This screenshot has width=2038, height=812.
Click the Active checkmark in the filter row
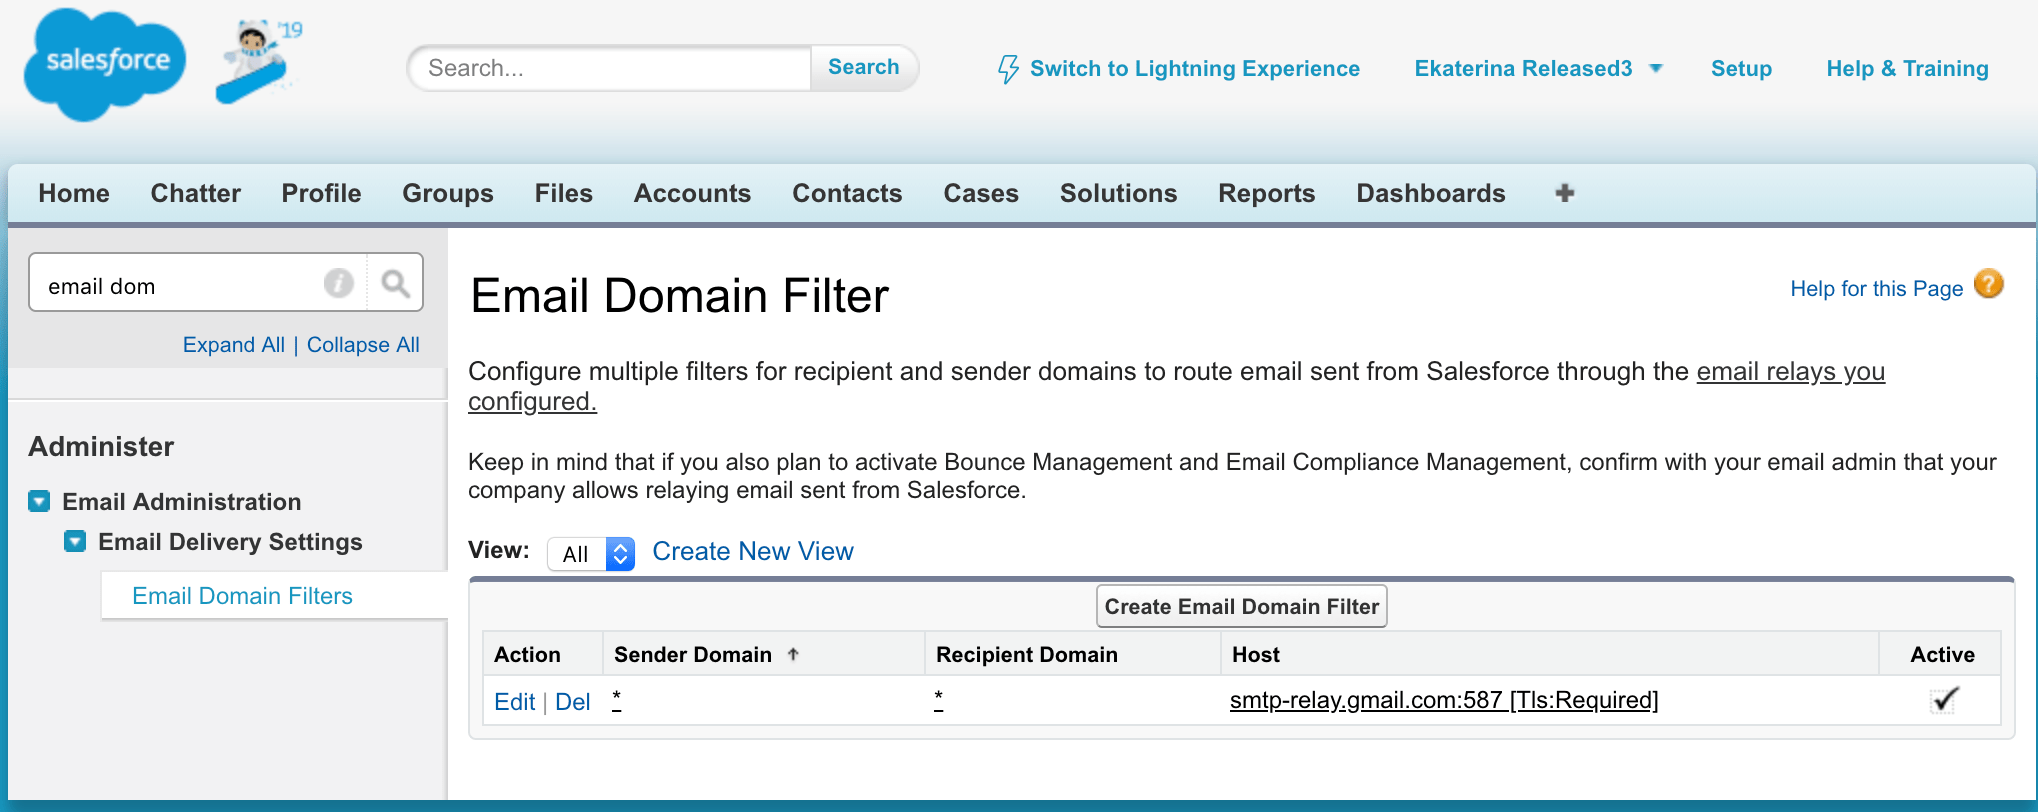tap(1943, 700)
